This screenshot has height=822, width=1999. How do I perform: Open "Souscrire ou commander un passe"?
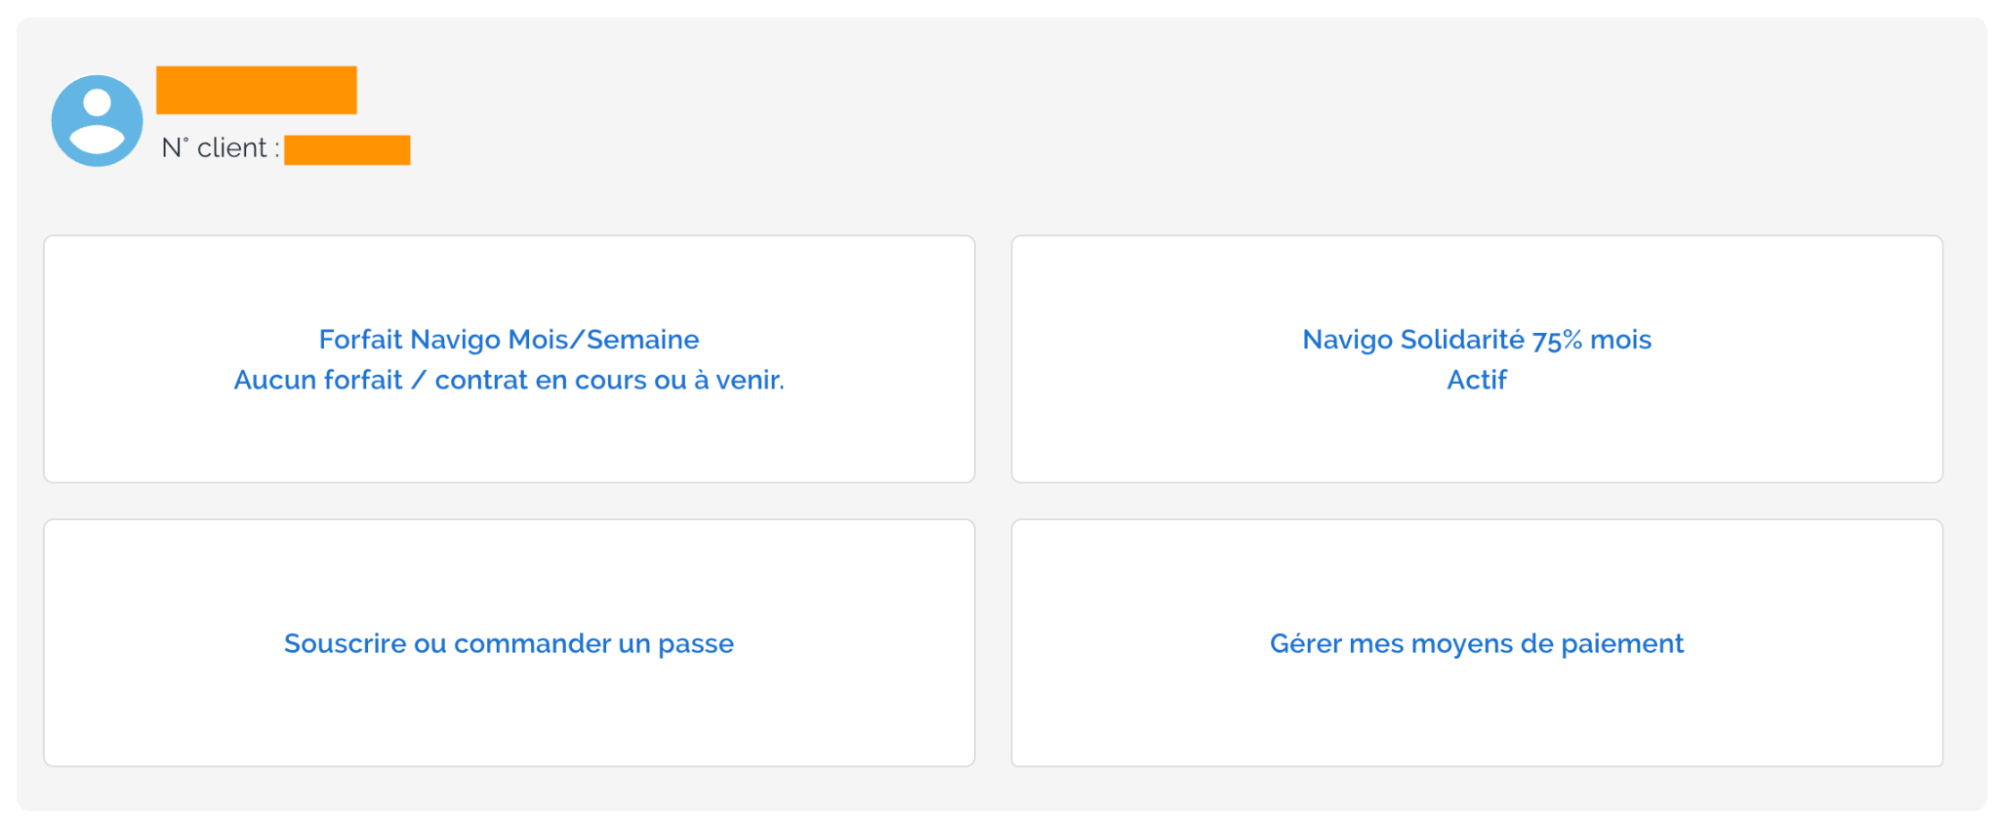pos(509,643)
